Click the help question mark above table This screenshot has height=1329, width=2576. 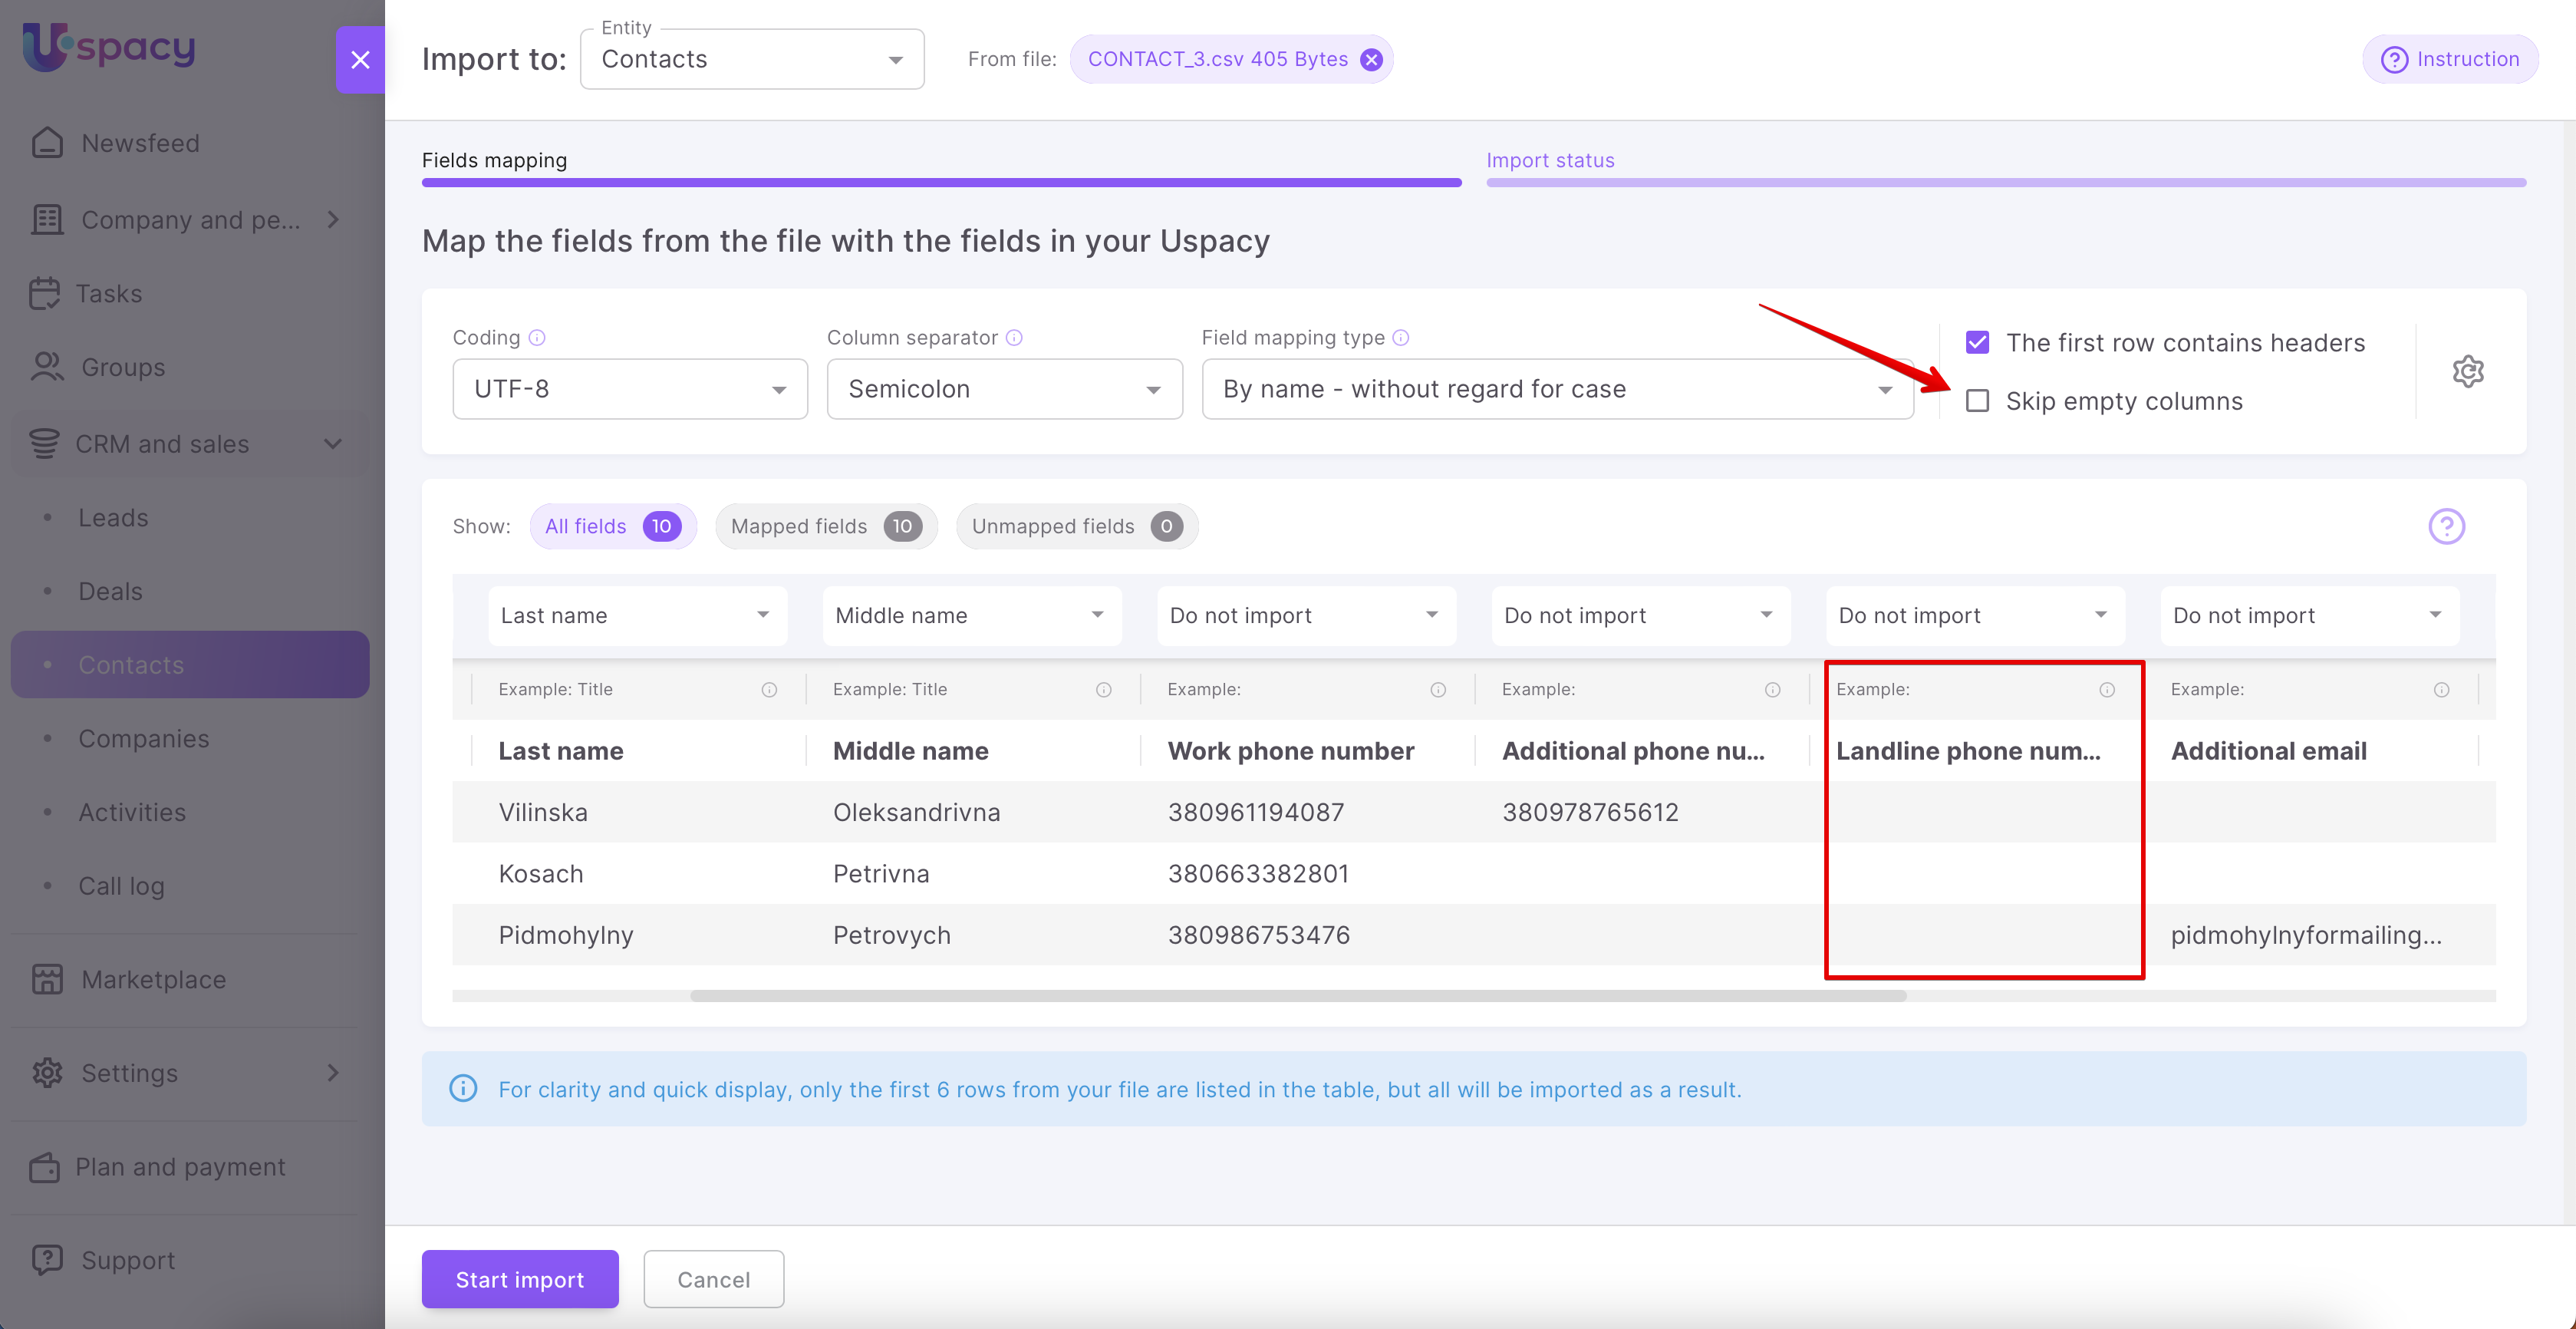tap(2446, 526)
